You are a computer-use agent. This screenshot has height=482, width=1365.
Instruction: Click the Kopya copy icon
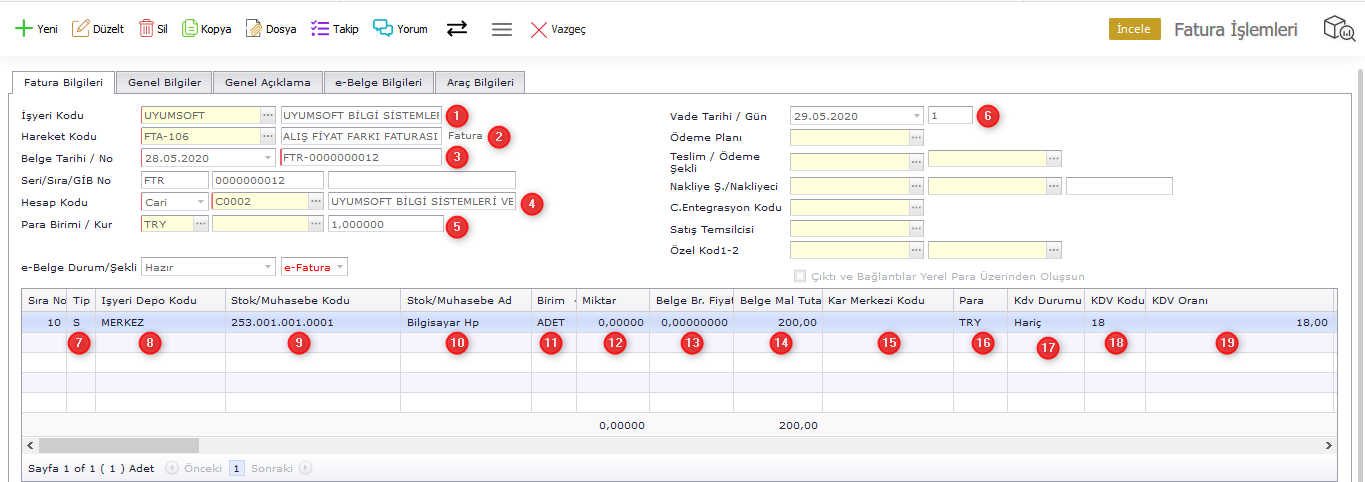point(190,29)
